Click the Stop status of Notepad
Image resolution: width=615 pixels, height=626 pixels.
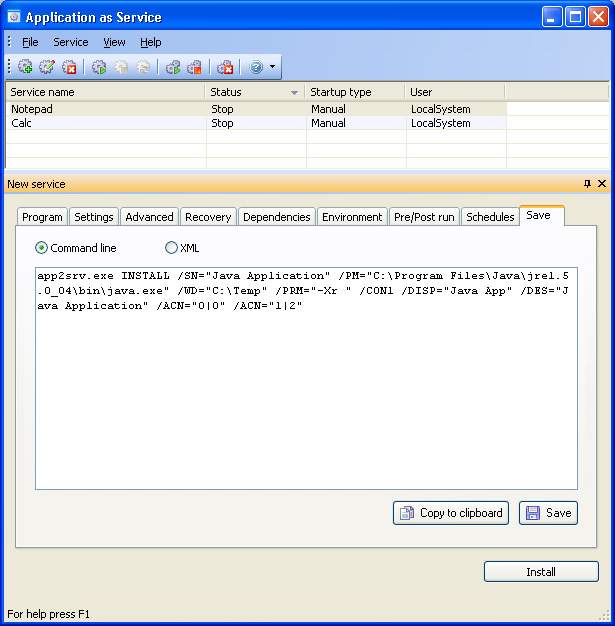tap(222, 109)
